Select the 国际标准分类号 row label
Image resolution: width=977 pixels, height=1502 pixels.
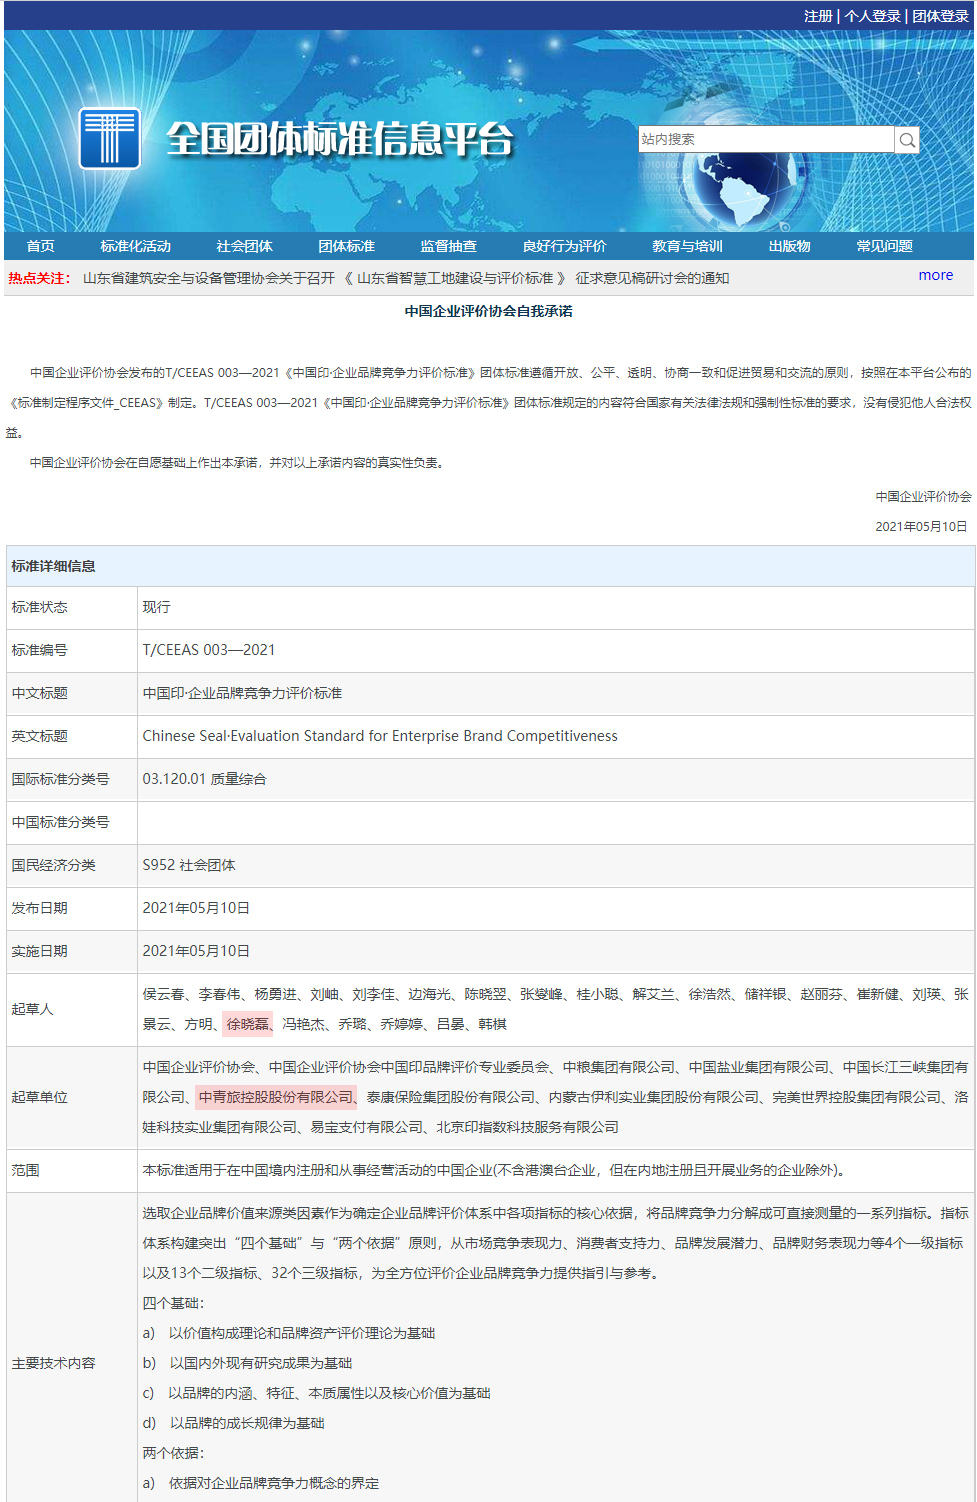(x=61, y=779)
